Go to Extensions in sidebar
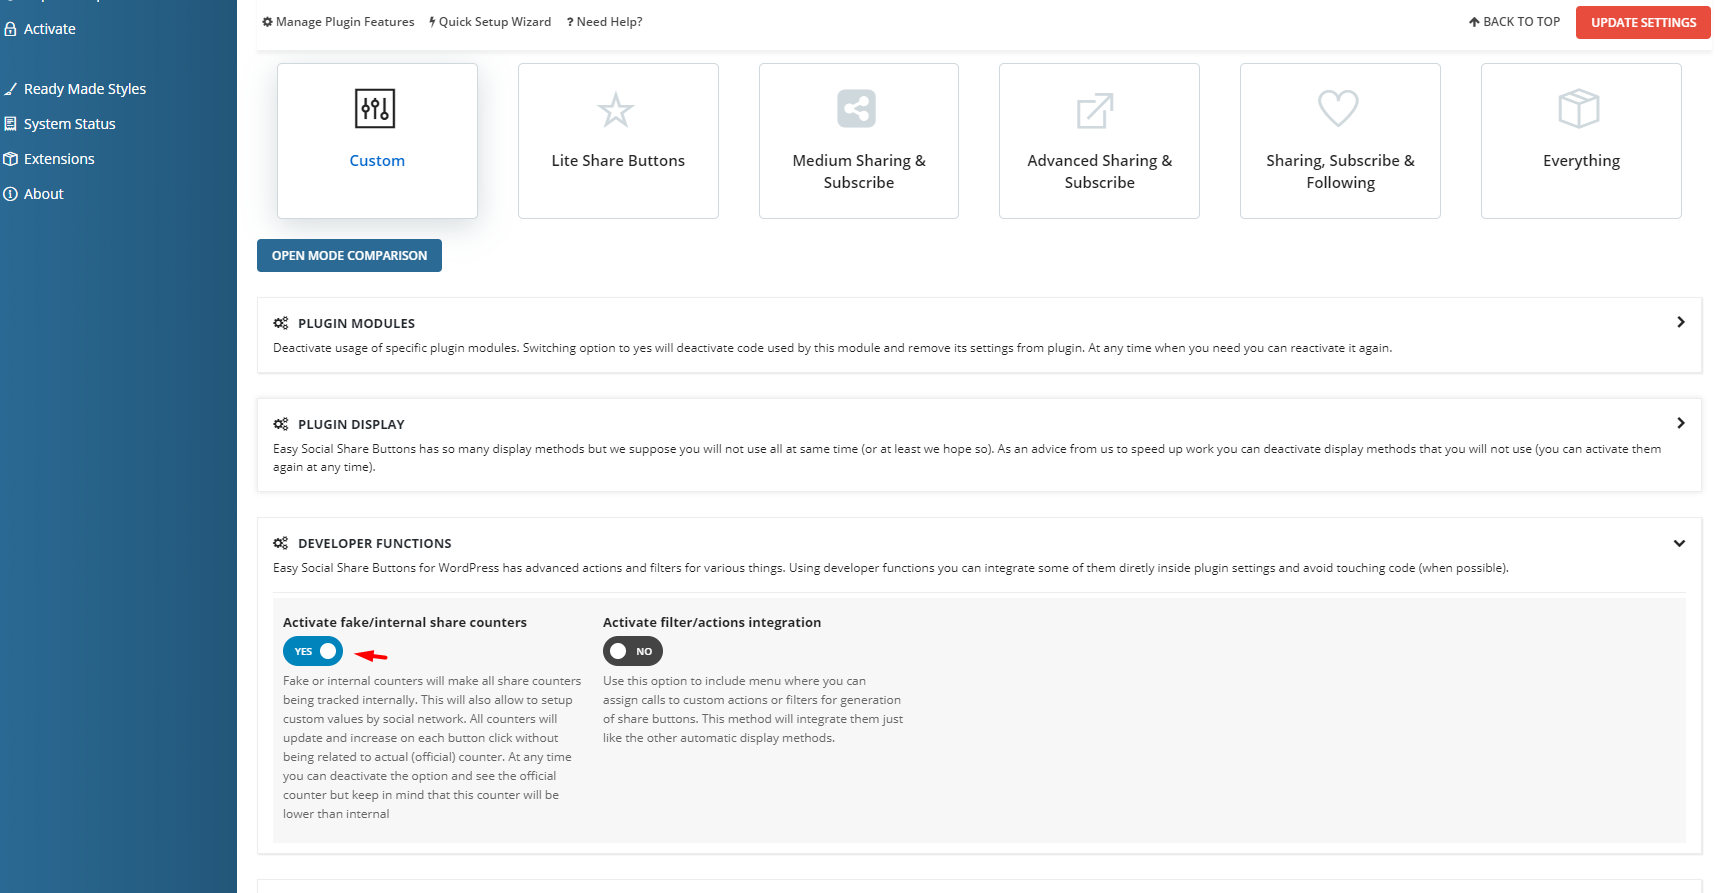 coord(59,159)
